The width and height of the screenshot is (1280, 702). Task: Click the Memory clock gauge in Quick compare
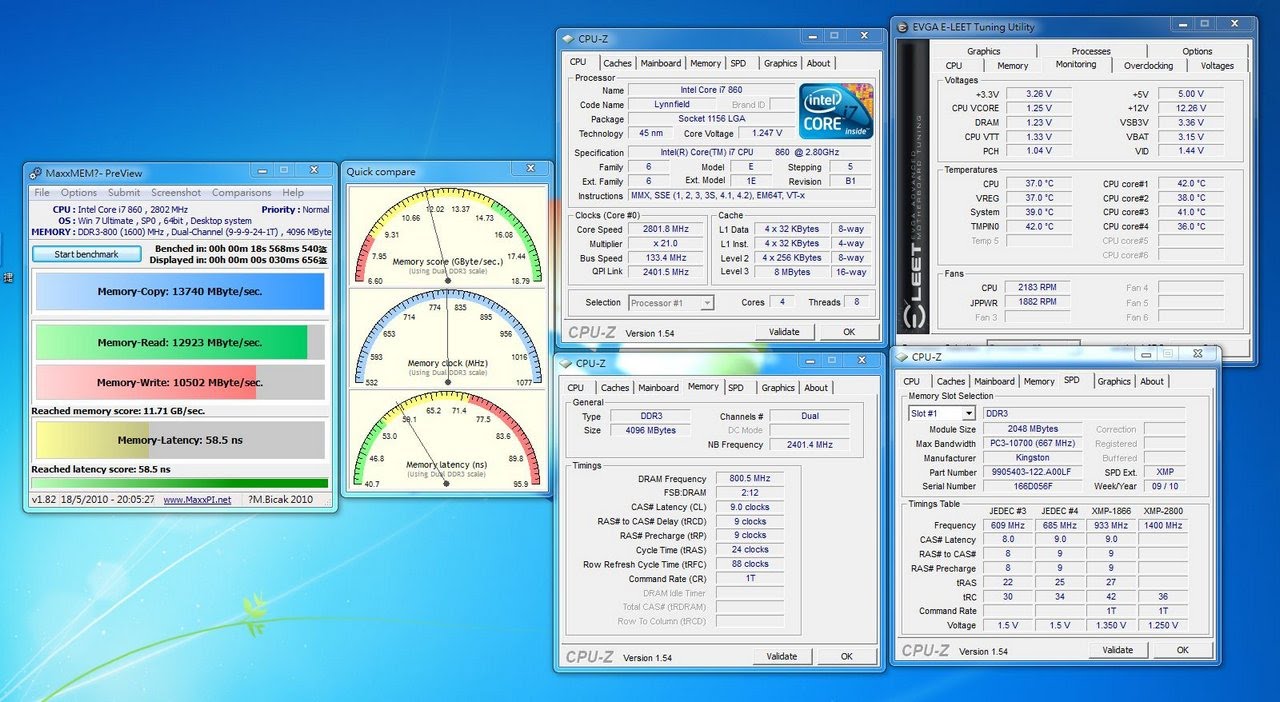coord(447,338)
